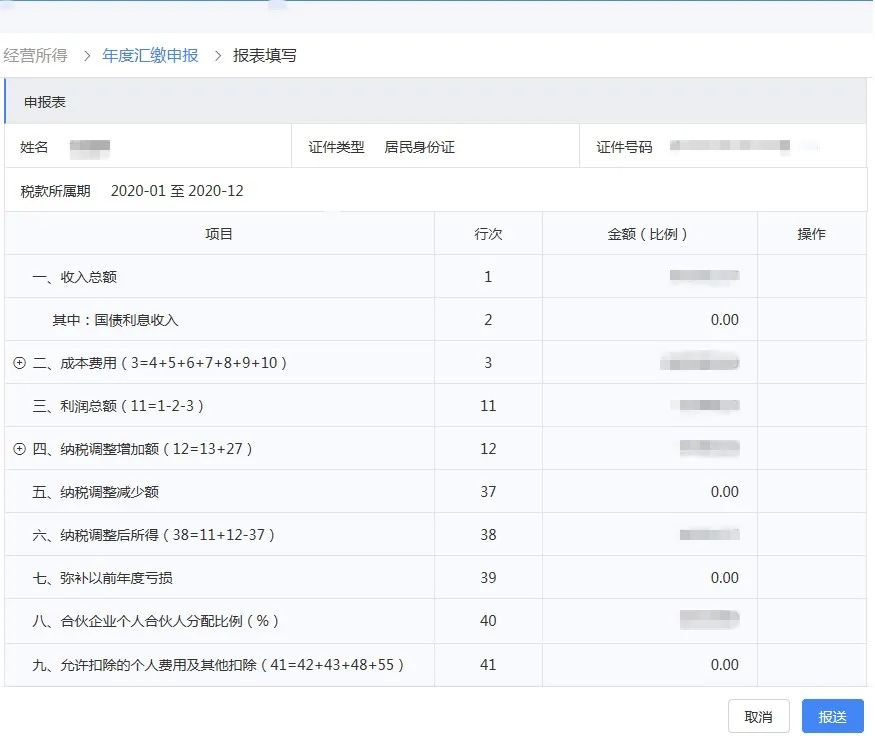Click the 取消 button
This screenshot has width=875, height=738.
[x=758, y=716]
